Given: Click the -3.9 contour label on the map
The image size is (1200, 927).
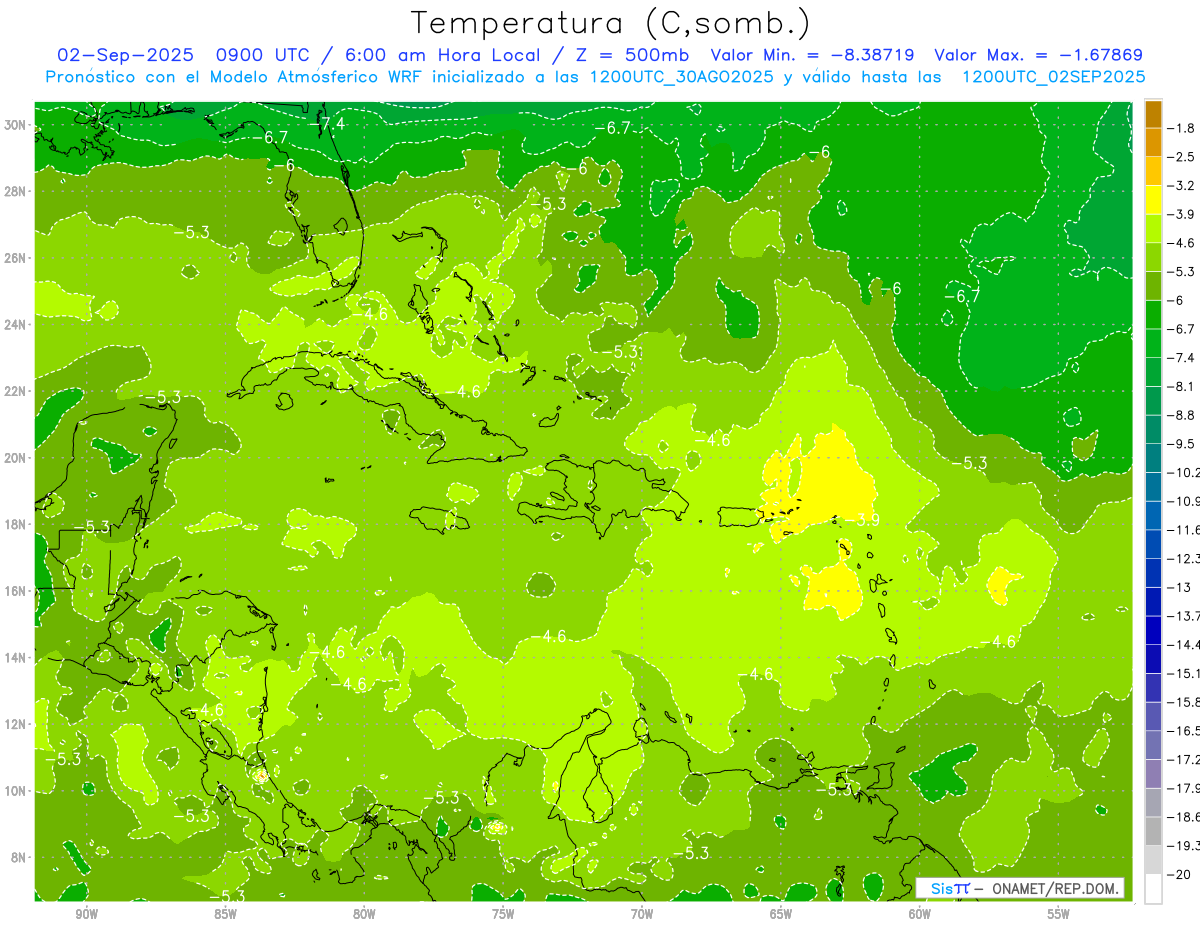Looking at the screenshot, I should click(x=862, y=520).
